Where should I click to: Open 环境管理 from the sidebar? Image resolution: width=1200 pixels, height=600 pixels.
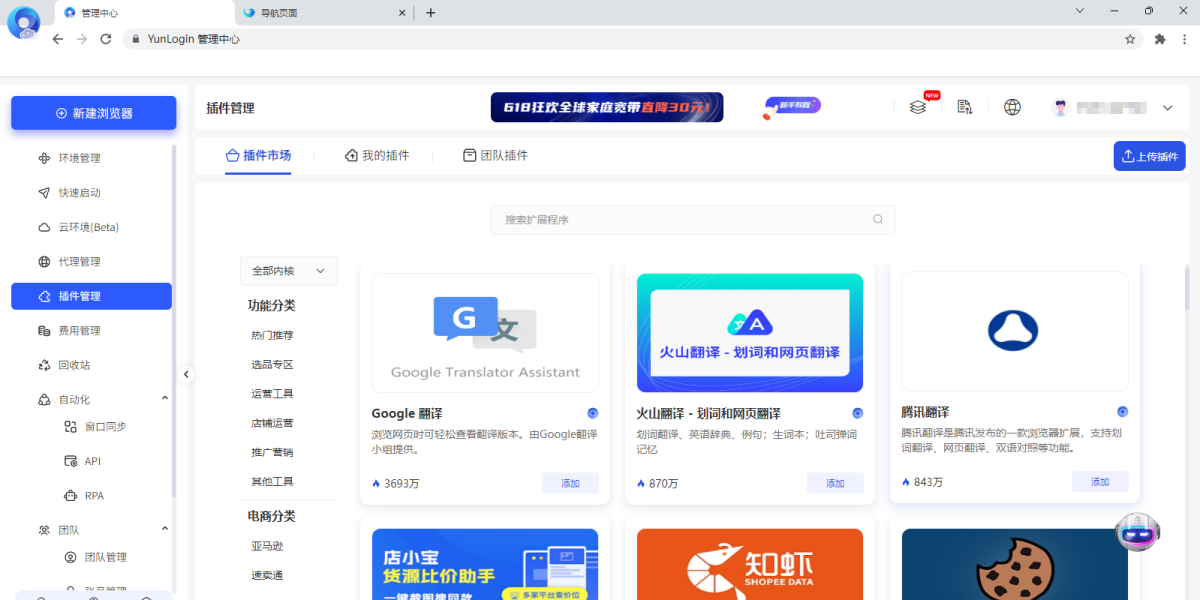pyautogui.click(x=77, y=157)
